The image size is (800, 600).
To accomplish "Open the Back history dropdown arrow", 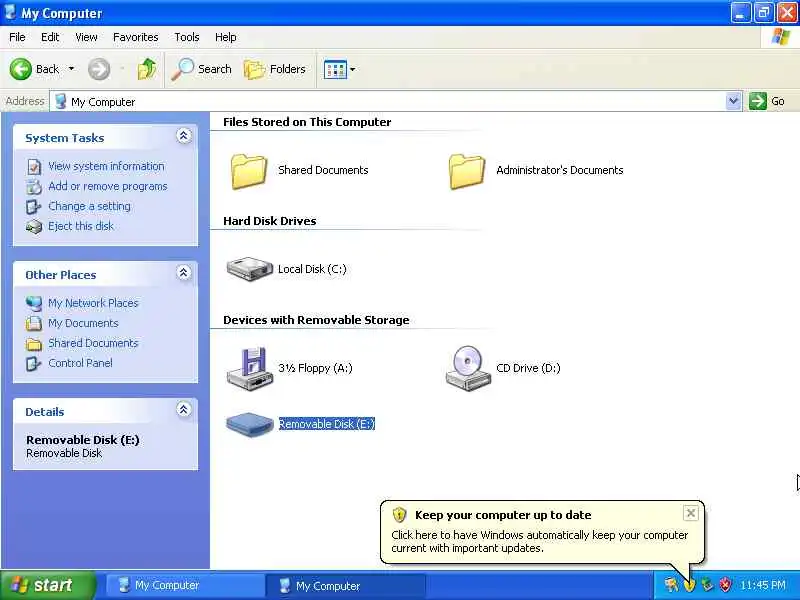I will coord(71,69).
